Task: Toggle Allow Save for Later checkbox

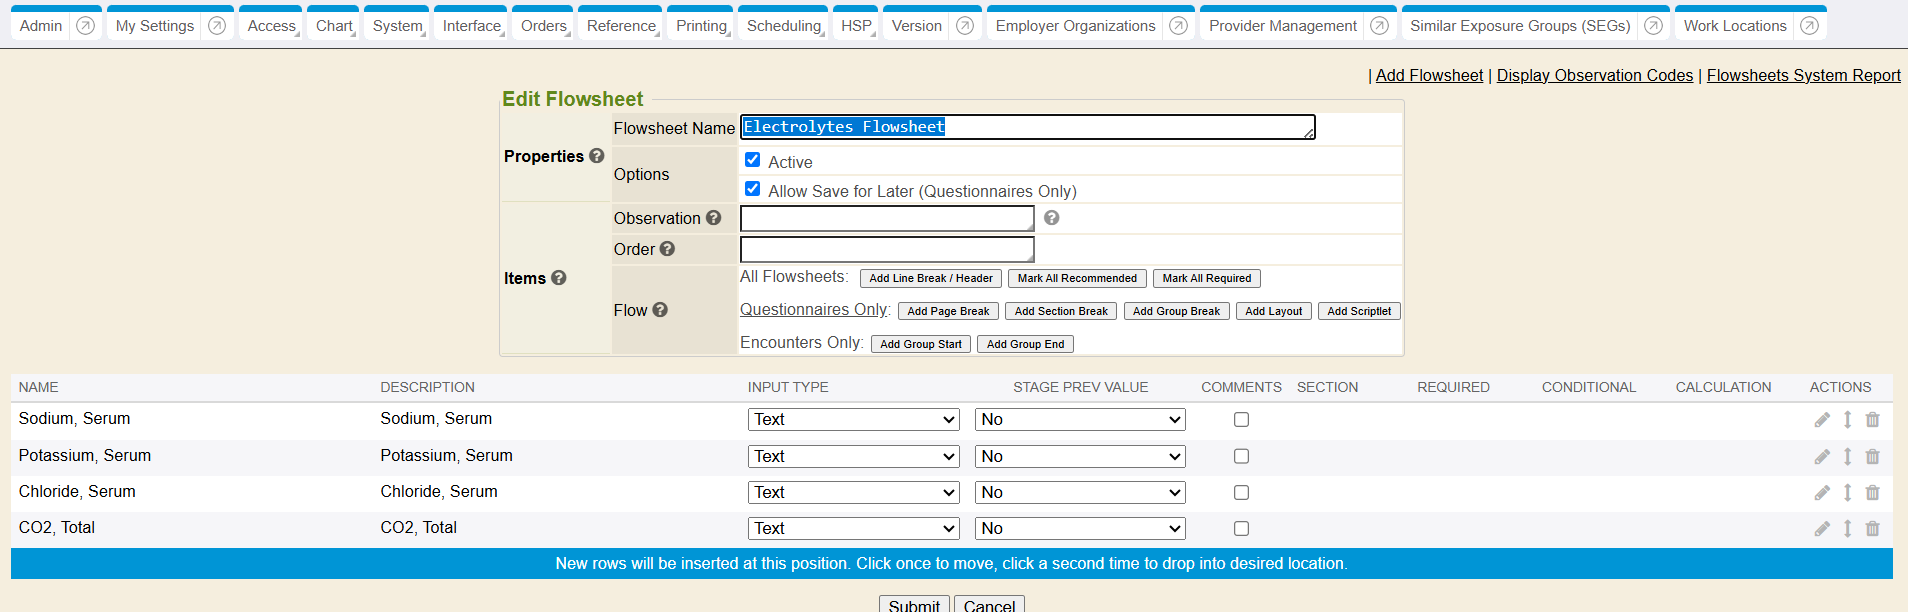Action: pyautogui.click(x=753, y=189)
